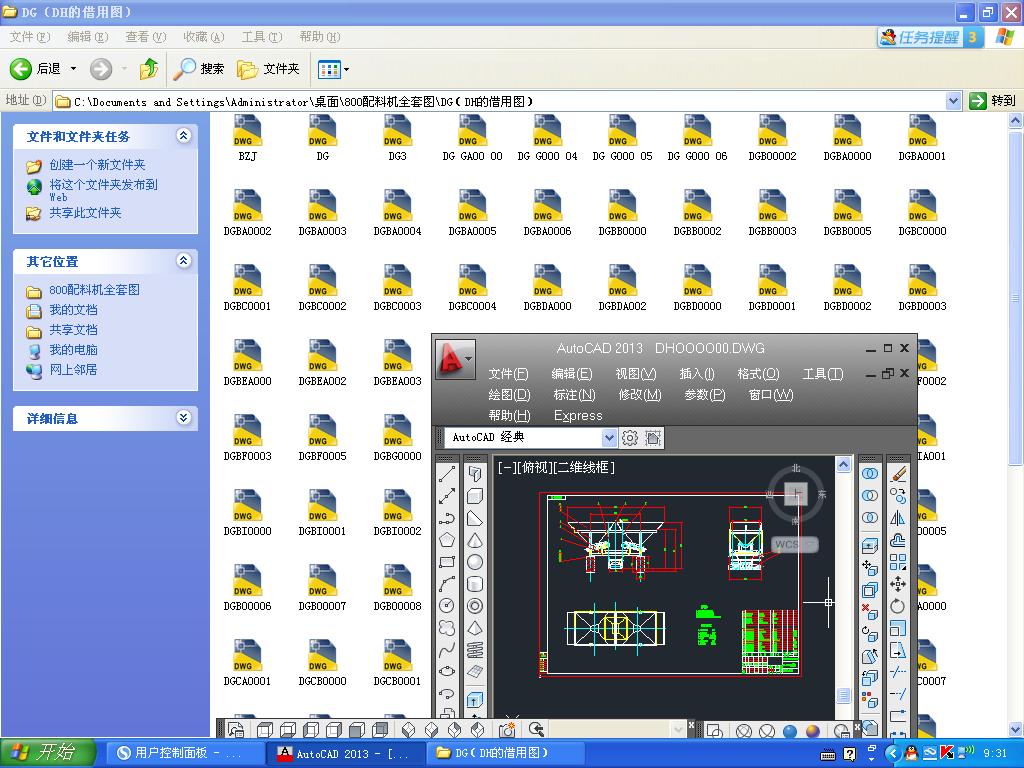
Task: Click the Union solid editing icon
Action: (x=870, y=474)
